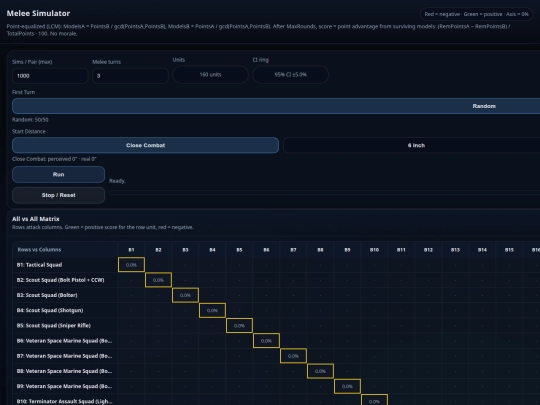This screenshot has height=405, width=540.
Task: Click the B15 column header
Action: point(509,250)
